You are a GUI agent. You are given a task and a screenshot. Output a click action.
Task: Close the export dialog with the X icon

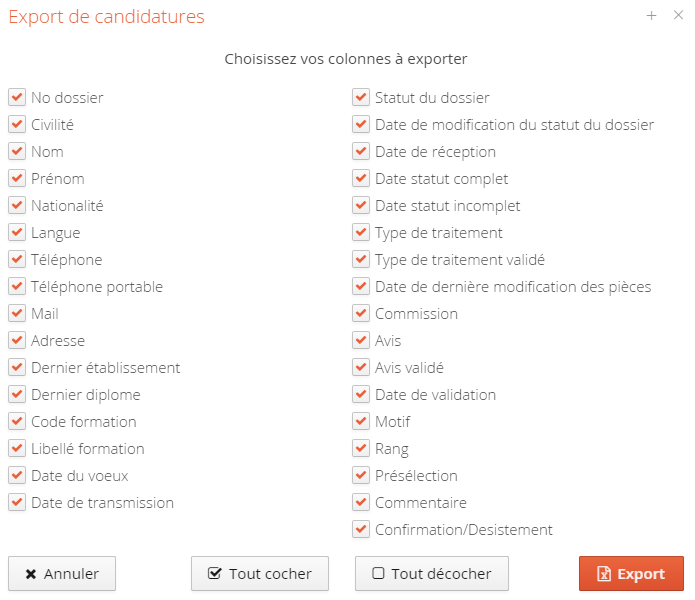coord(676,16)
